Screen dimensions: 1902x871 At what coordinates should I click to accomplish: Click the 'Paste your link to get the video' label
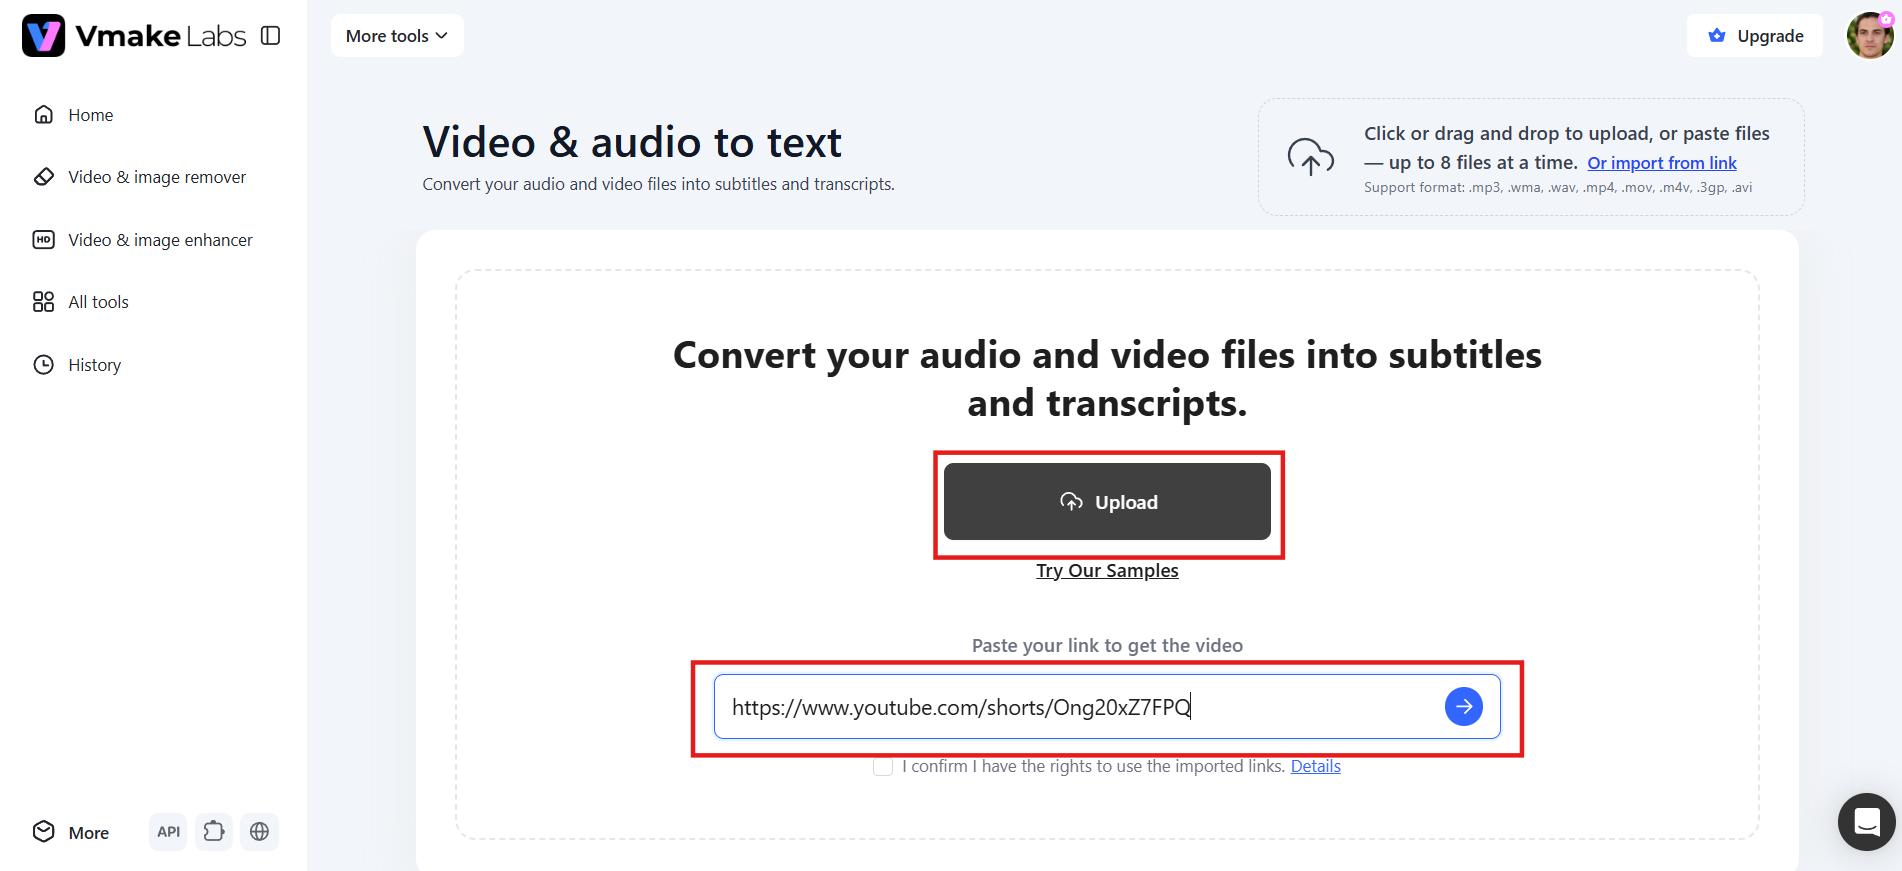point(1107,646)
